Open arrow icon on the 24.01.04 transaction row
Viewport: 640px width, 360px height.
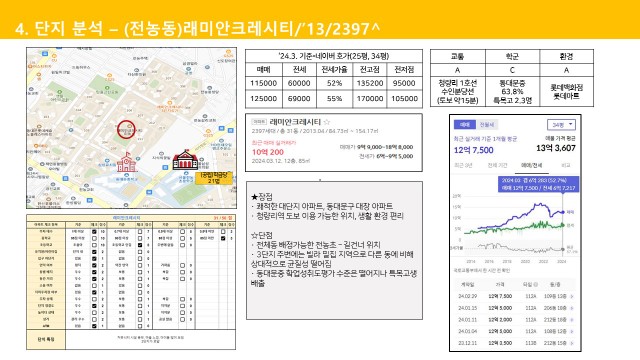[x=572, y=331]
